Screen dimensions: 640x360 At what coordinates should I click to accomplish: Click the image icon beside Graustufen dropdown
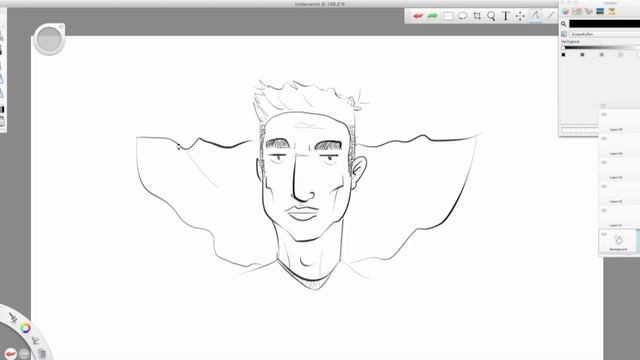[x=564, y=34]
